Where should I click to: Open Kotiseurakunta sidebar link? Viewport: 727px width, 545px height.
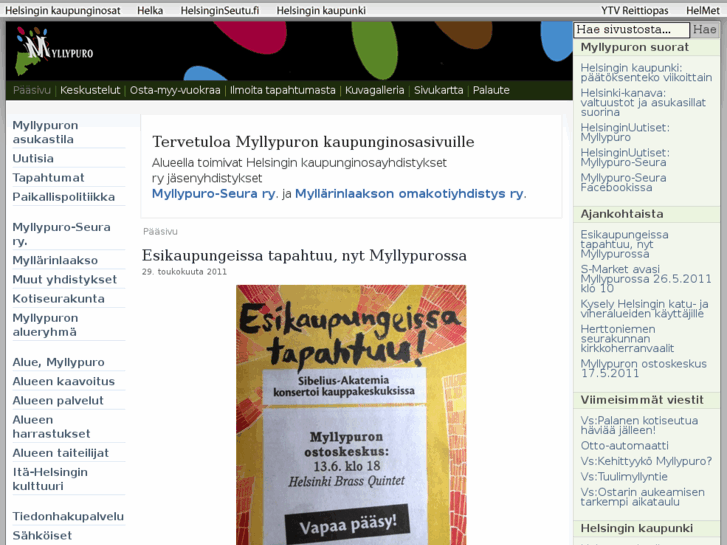click(x=58, y=299)
